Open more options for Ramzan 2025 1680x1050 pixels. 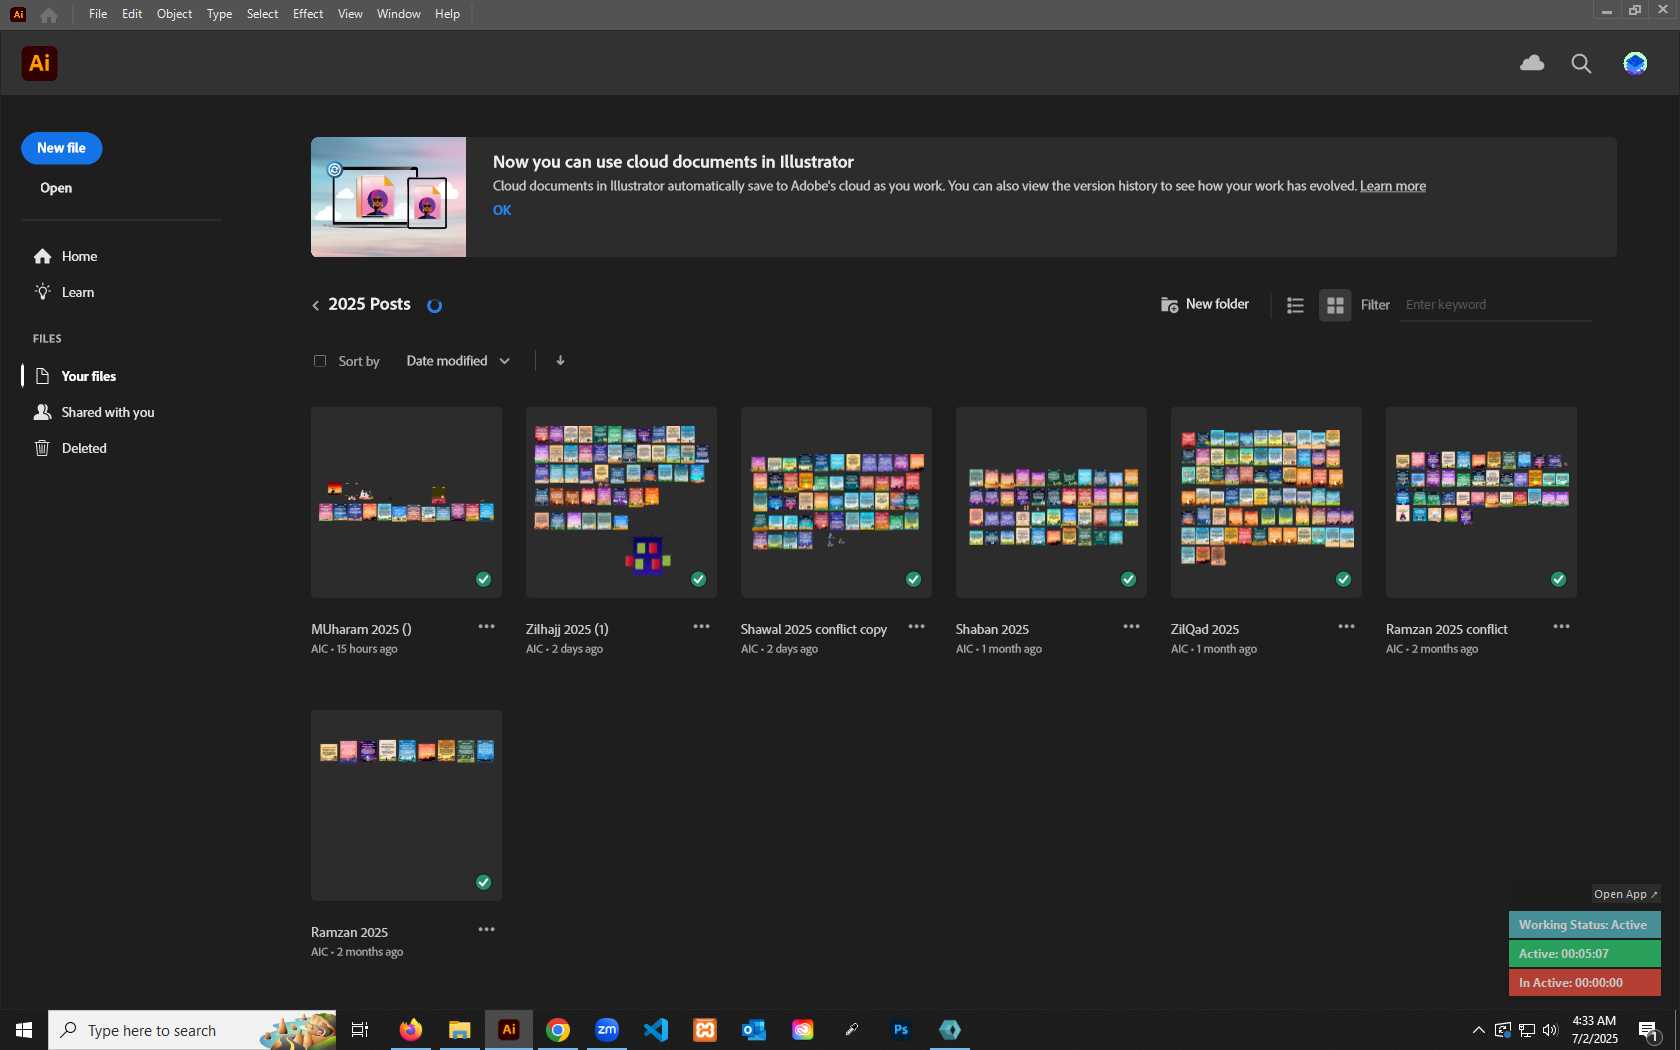pyautogui.click(x=486, y=930)
